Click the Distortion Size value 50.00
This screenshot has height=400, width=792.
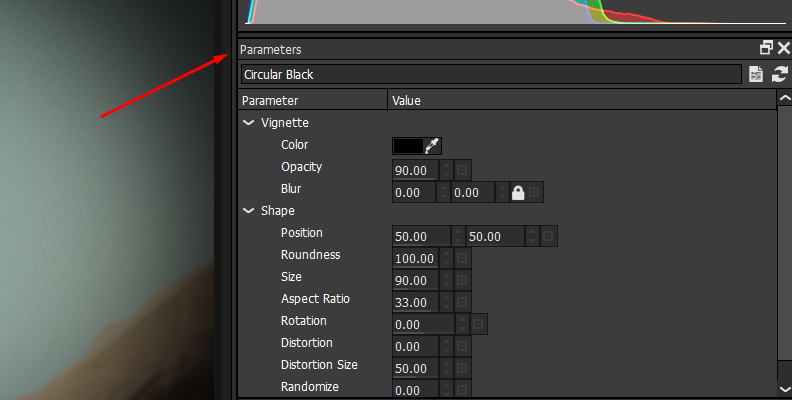click(416, 368)
